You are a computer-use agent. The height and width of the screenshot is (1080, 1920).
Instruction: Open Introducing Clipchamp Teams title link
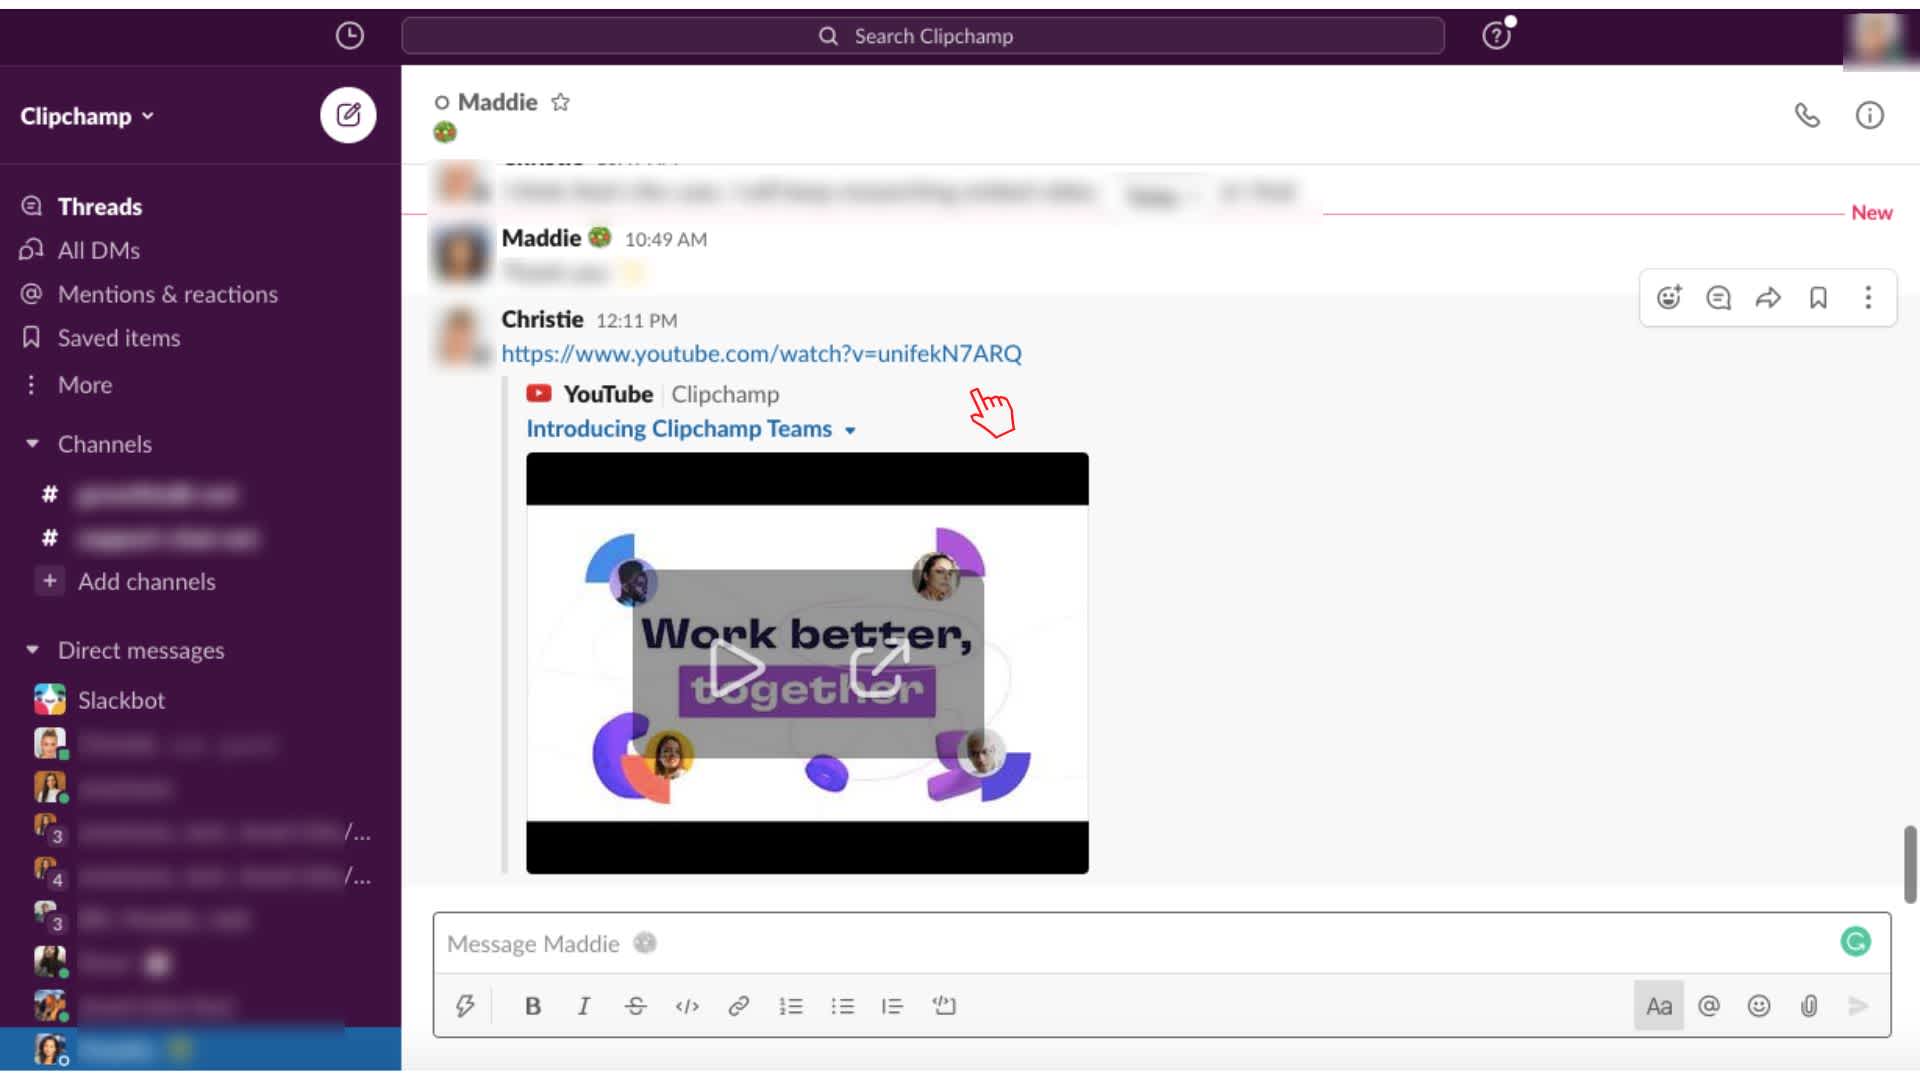(679, 429)
